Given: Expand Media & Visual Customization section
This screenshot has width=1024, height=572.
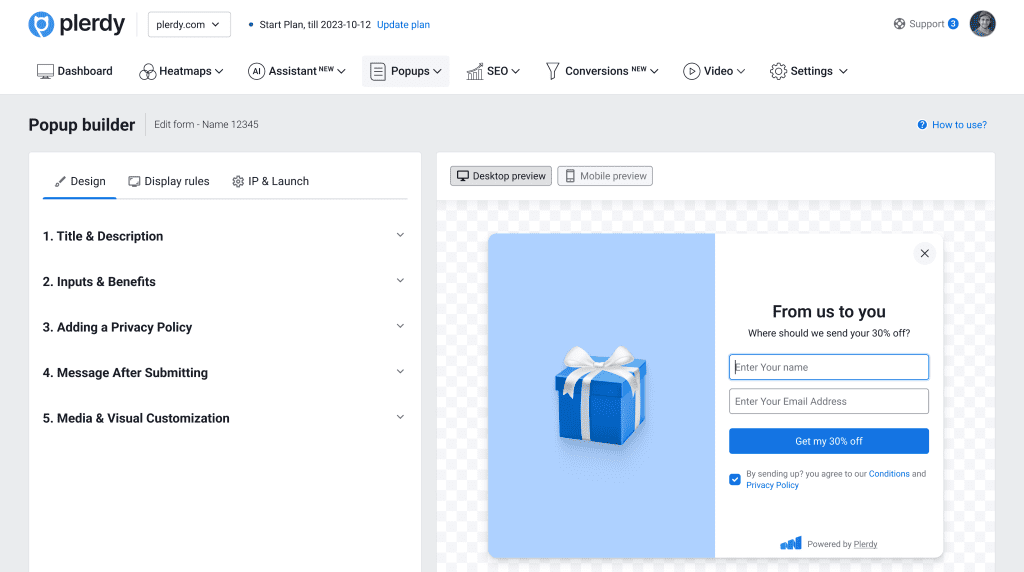Looking at the screenshot, I should 224,418.
